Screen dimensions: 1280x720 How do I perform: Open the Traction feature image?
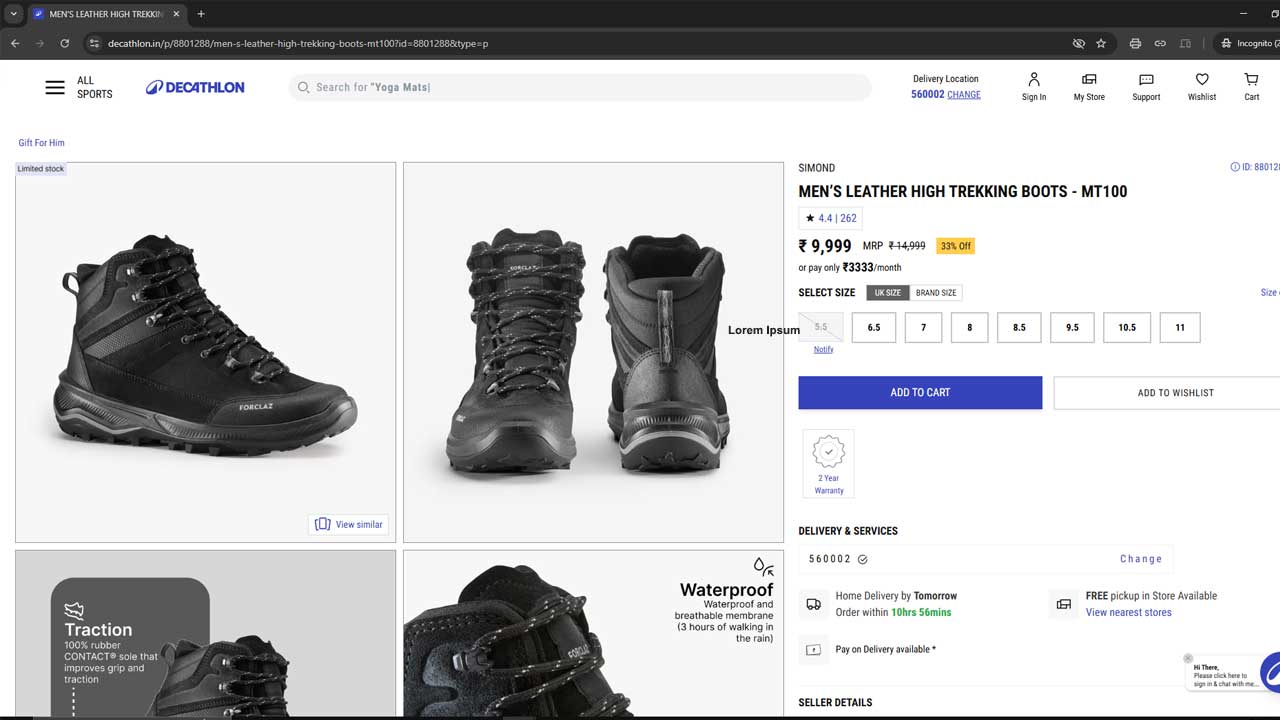(205, 634)
